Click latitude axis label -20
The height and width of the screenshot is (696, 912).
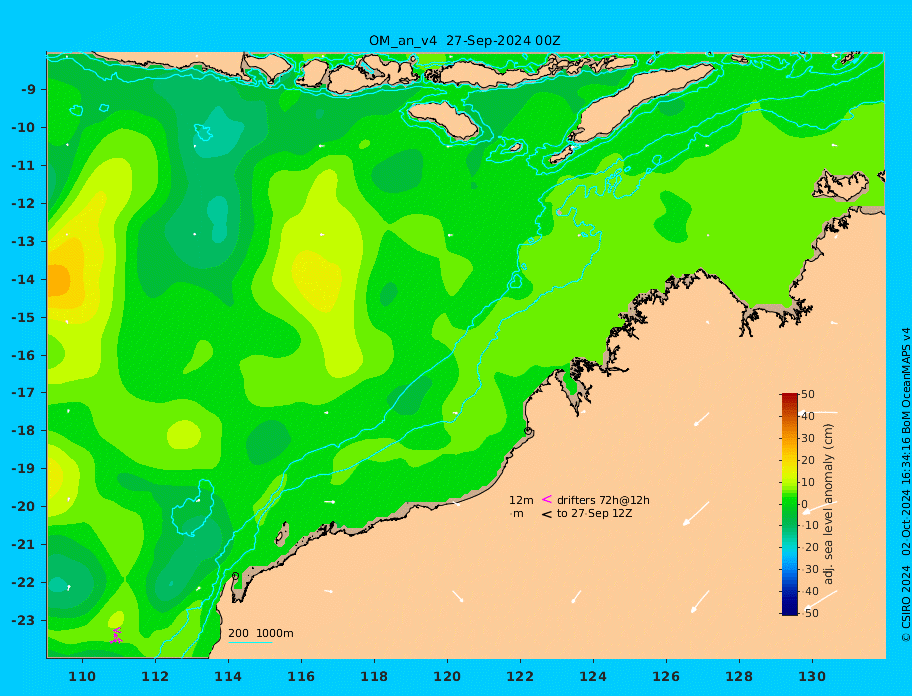pos(23,506)
